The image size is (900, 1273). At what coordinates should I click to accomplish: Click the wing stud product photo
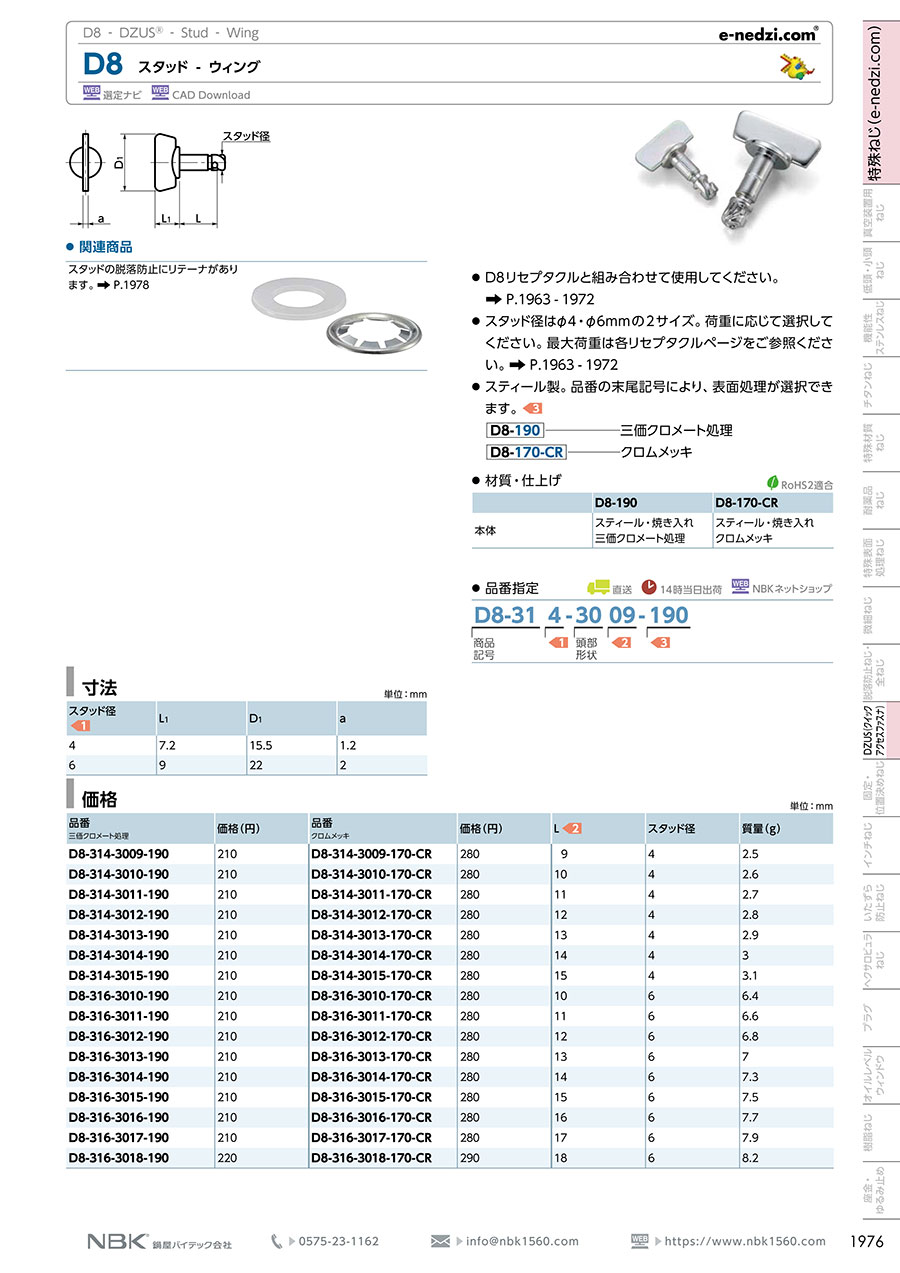tap(730, 172)
